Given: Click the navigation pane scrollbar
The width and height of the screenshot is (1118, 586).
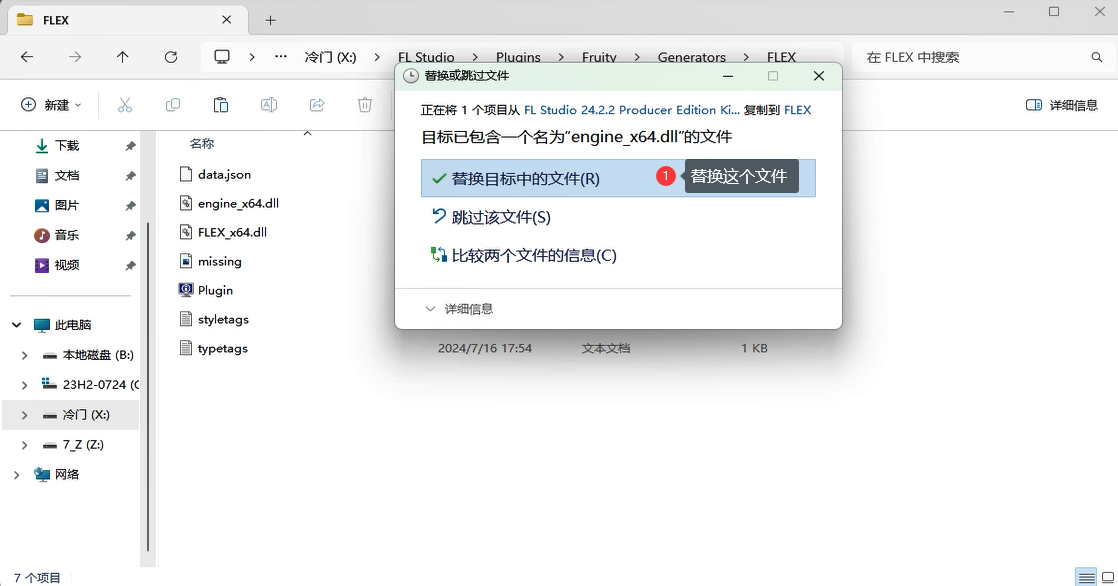Looking at the screenshot, I should [148, 387].
